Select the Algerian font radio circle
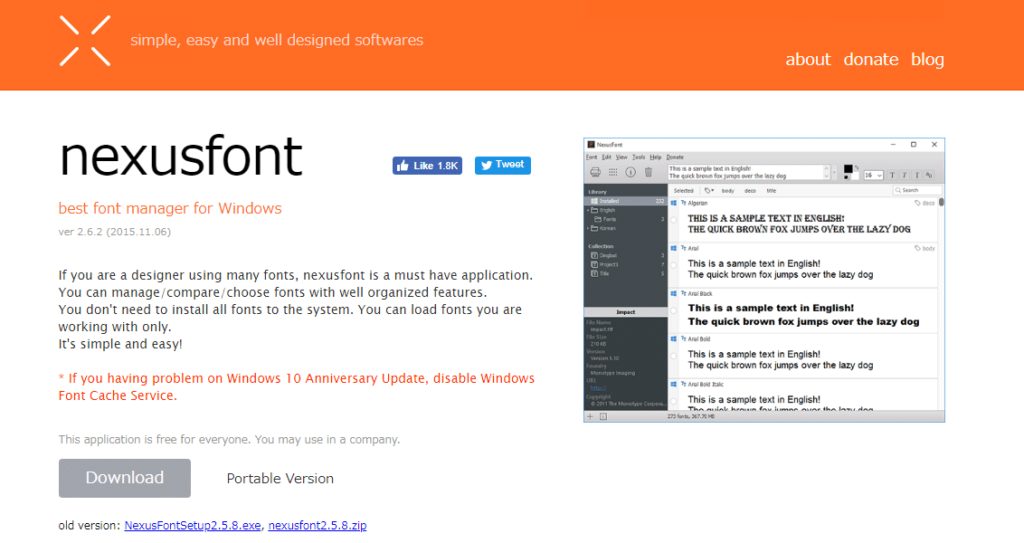1024x543 pixels. tap(674, 220)
